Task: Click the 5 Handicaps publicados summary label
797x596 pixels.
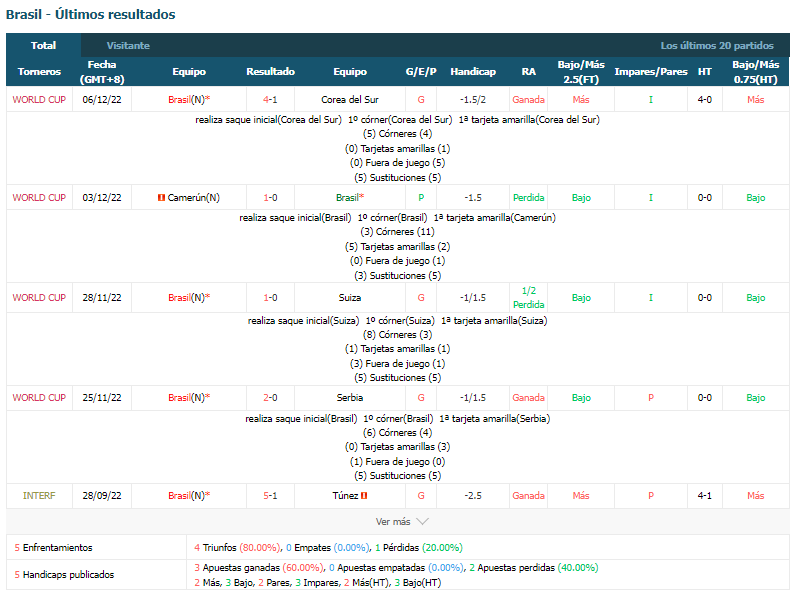Action: (64, 575)
